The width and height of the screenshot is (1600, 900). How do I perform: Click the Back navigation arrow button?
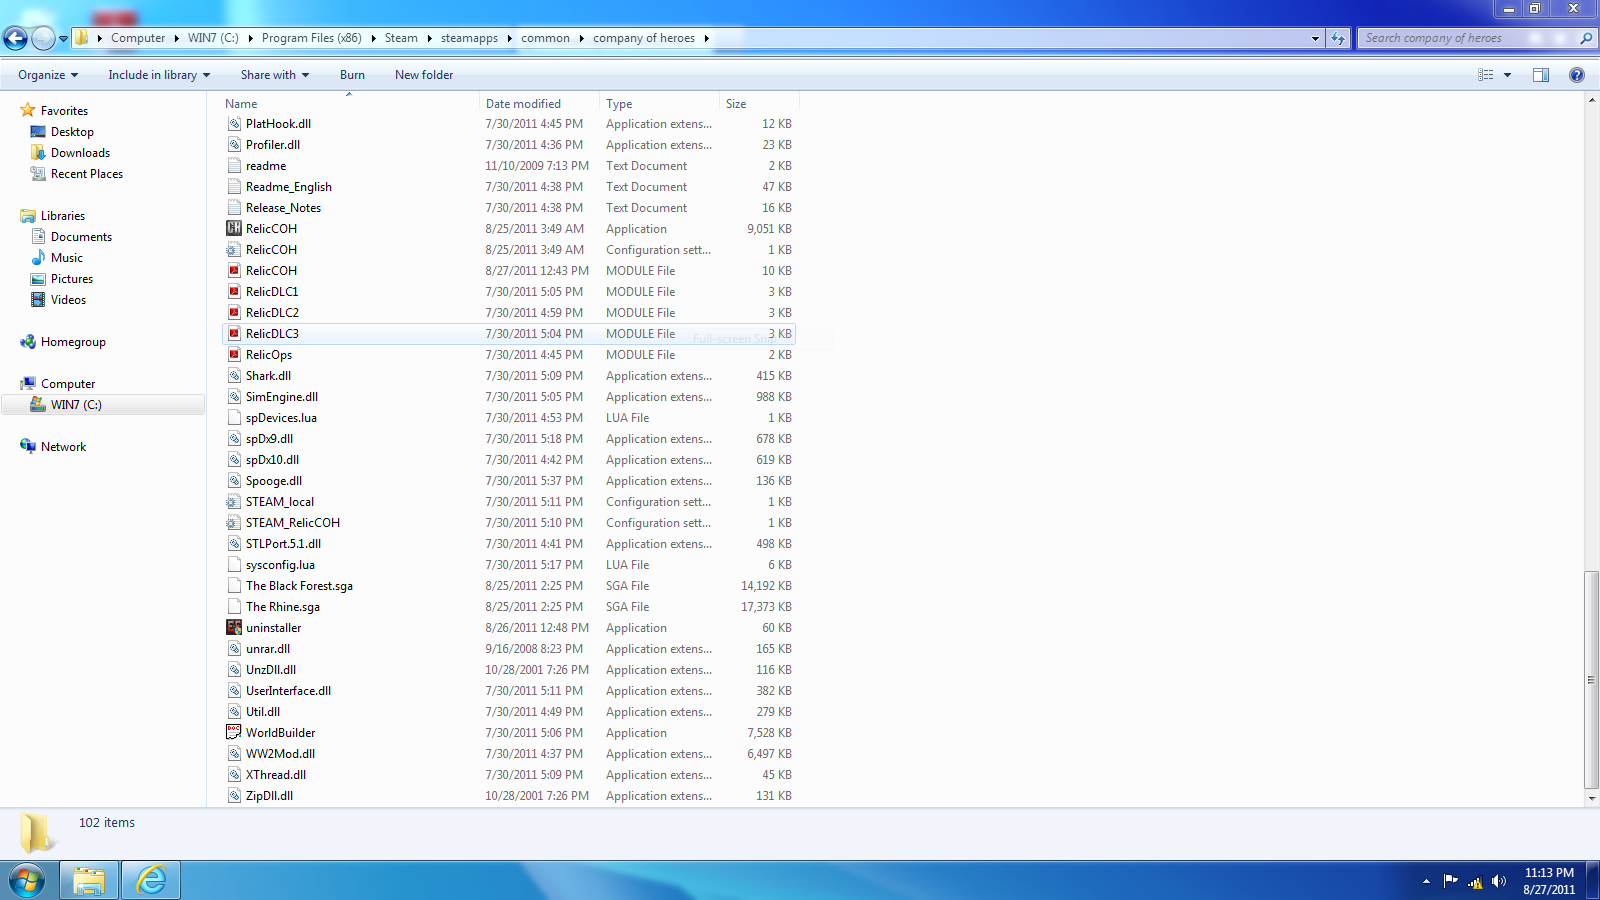coord(15,38)
